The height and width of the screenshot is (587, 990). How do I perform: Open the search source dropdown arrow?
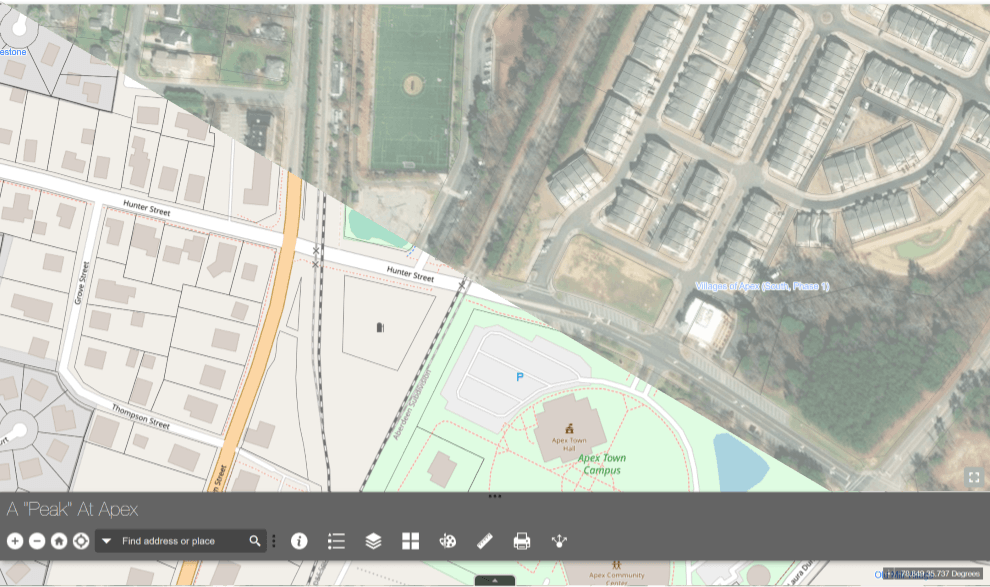107,541
